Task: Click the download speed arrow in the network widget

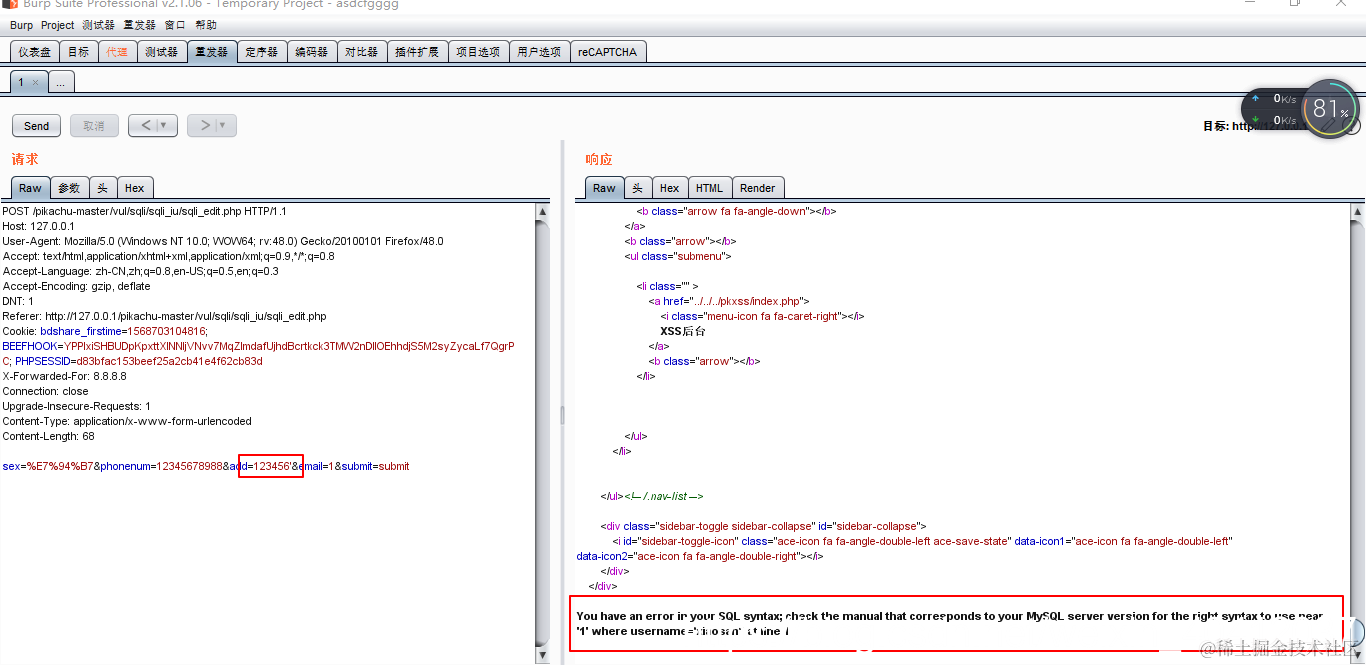Action: [x=1255, y=120]
